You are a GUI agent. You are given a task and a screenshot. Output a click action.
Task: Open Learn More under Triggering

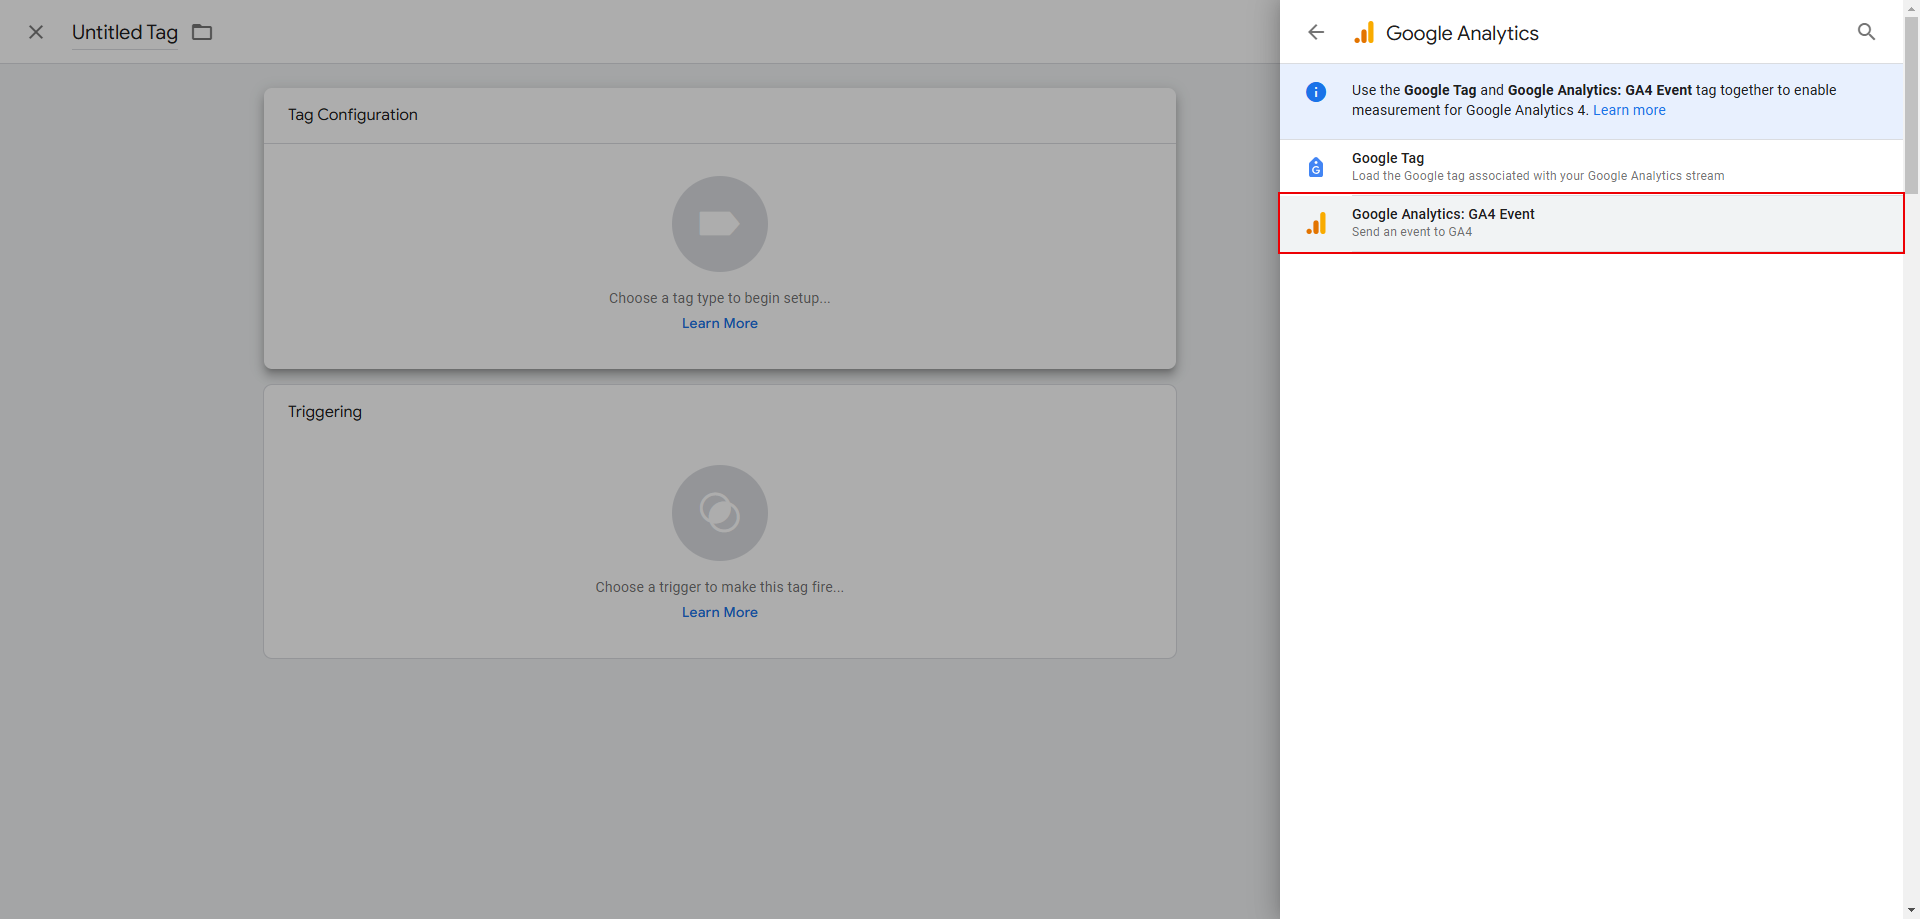coord(720,612)
